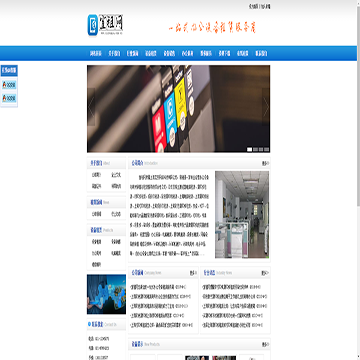Screen dimensions: 360x360
Task: Click the site name logo text image
Action: [x=111, y=25]
